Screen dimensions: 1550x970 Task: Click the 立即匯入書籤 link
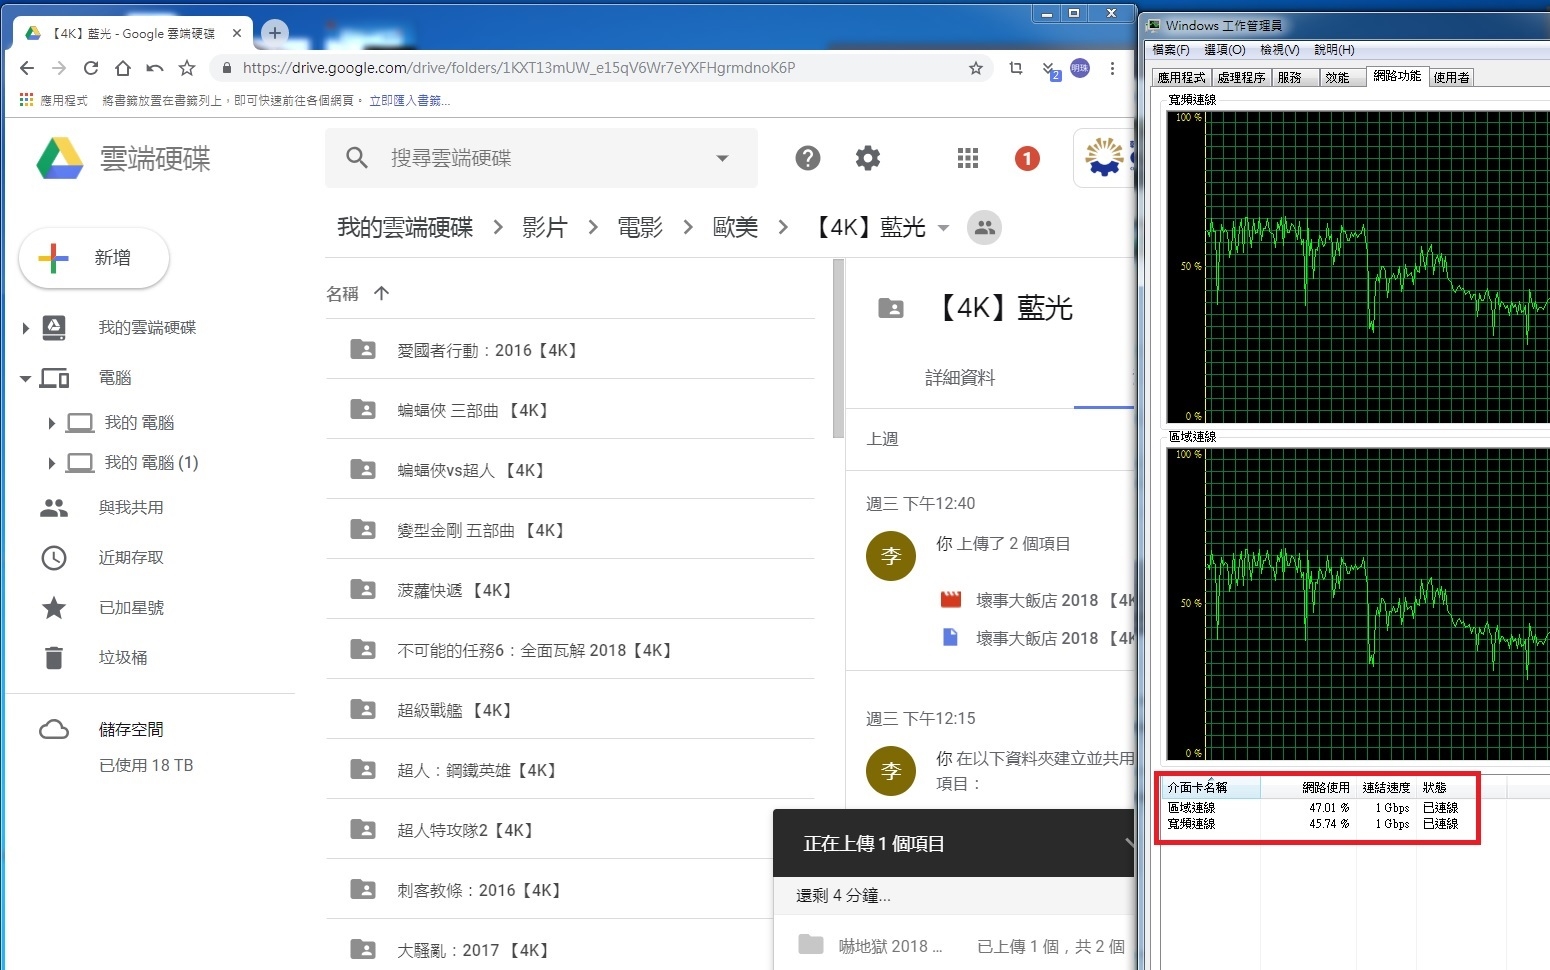pyautogui.click(x=409, y=101)
